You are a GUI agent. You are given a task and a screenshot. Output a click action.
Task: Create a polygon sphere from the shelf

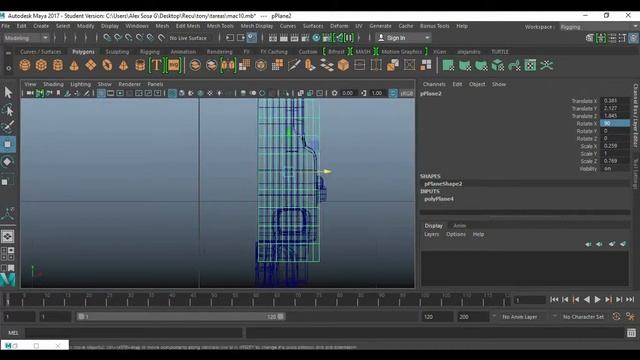(25, 65)
